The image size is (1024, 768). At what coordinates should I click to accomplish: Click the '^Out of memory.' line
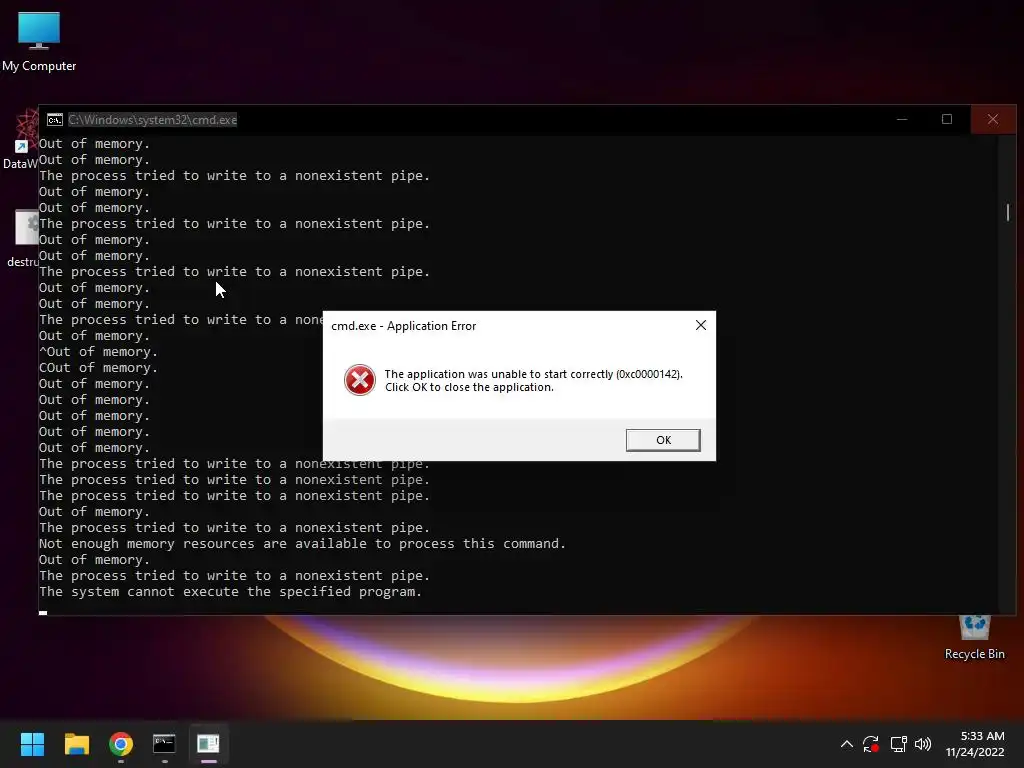tap(99, 351)
